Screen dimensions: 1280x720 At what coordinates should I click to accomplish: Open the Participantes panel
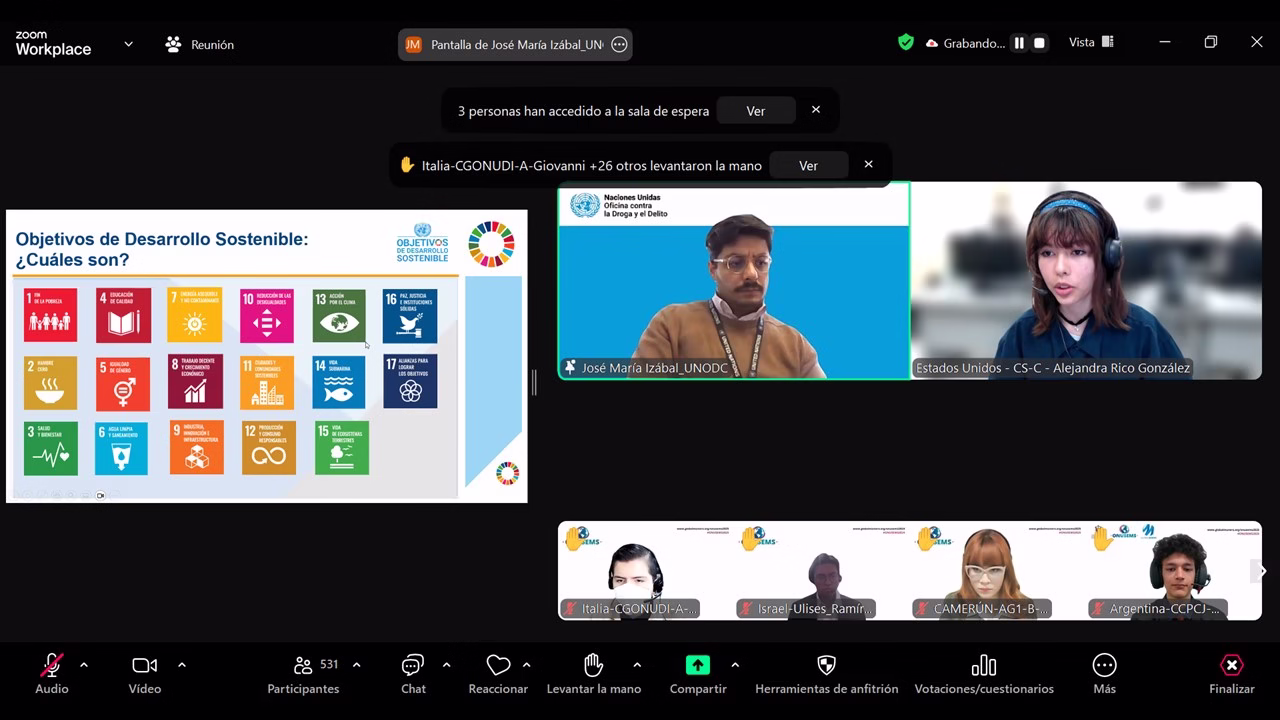(303, 666)
